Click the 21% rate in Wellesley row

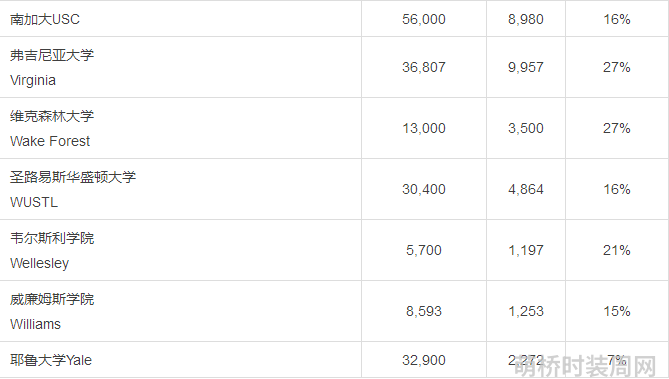pos(617,250)
